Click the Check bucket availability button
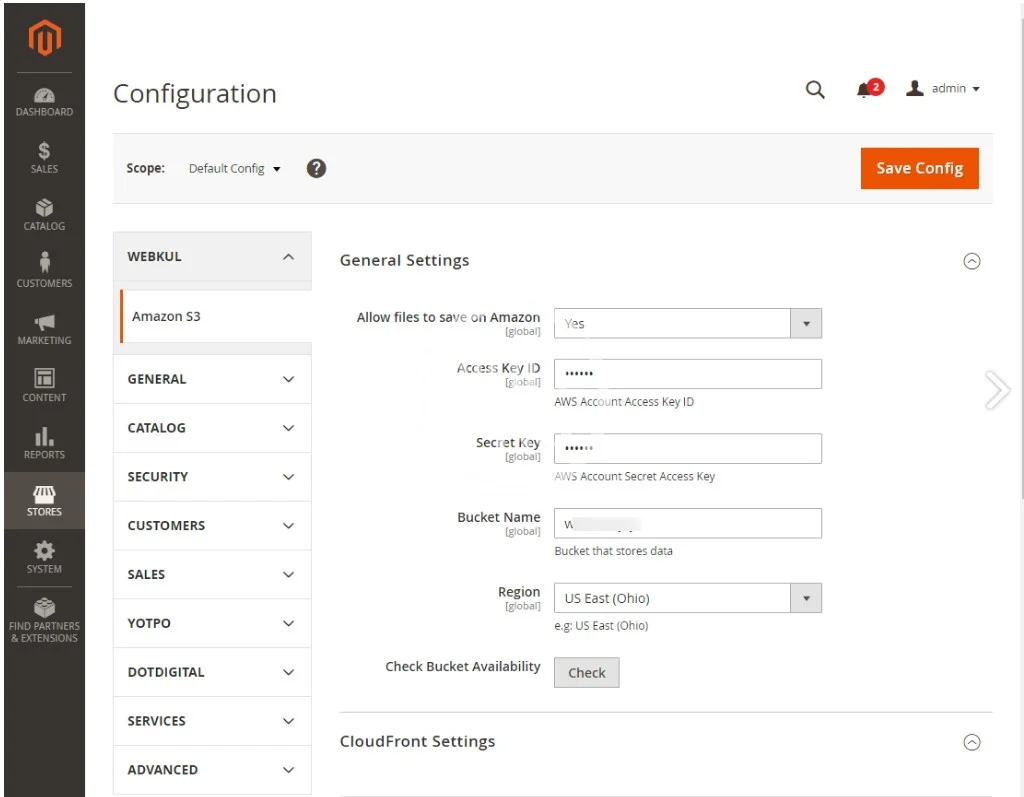This screenshot has height=797, width=1024. coord(586,673)
